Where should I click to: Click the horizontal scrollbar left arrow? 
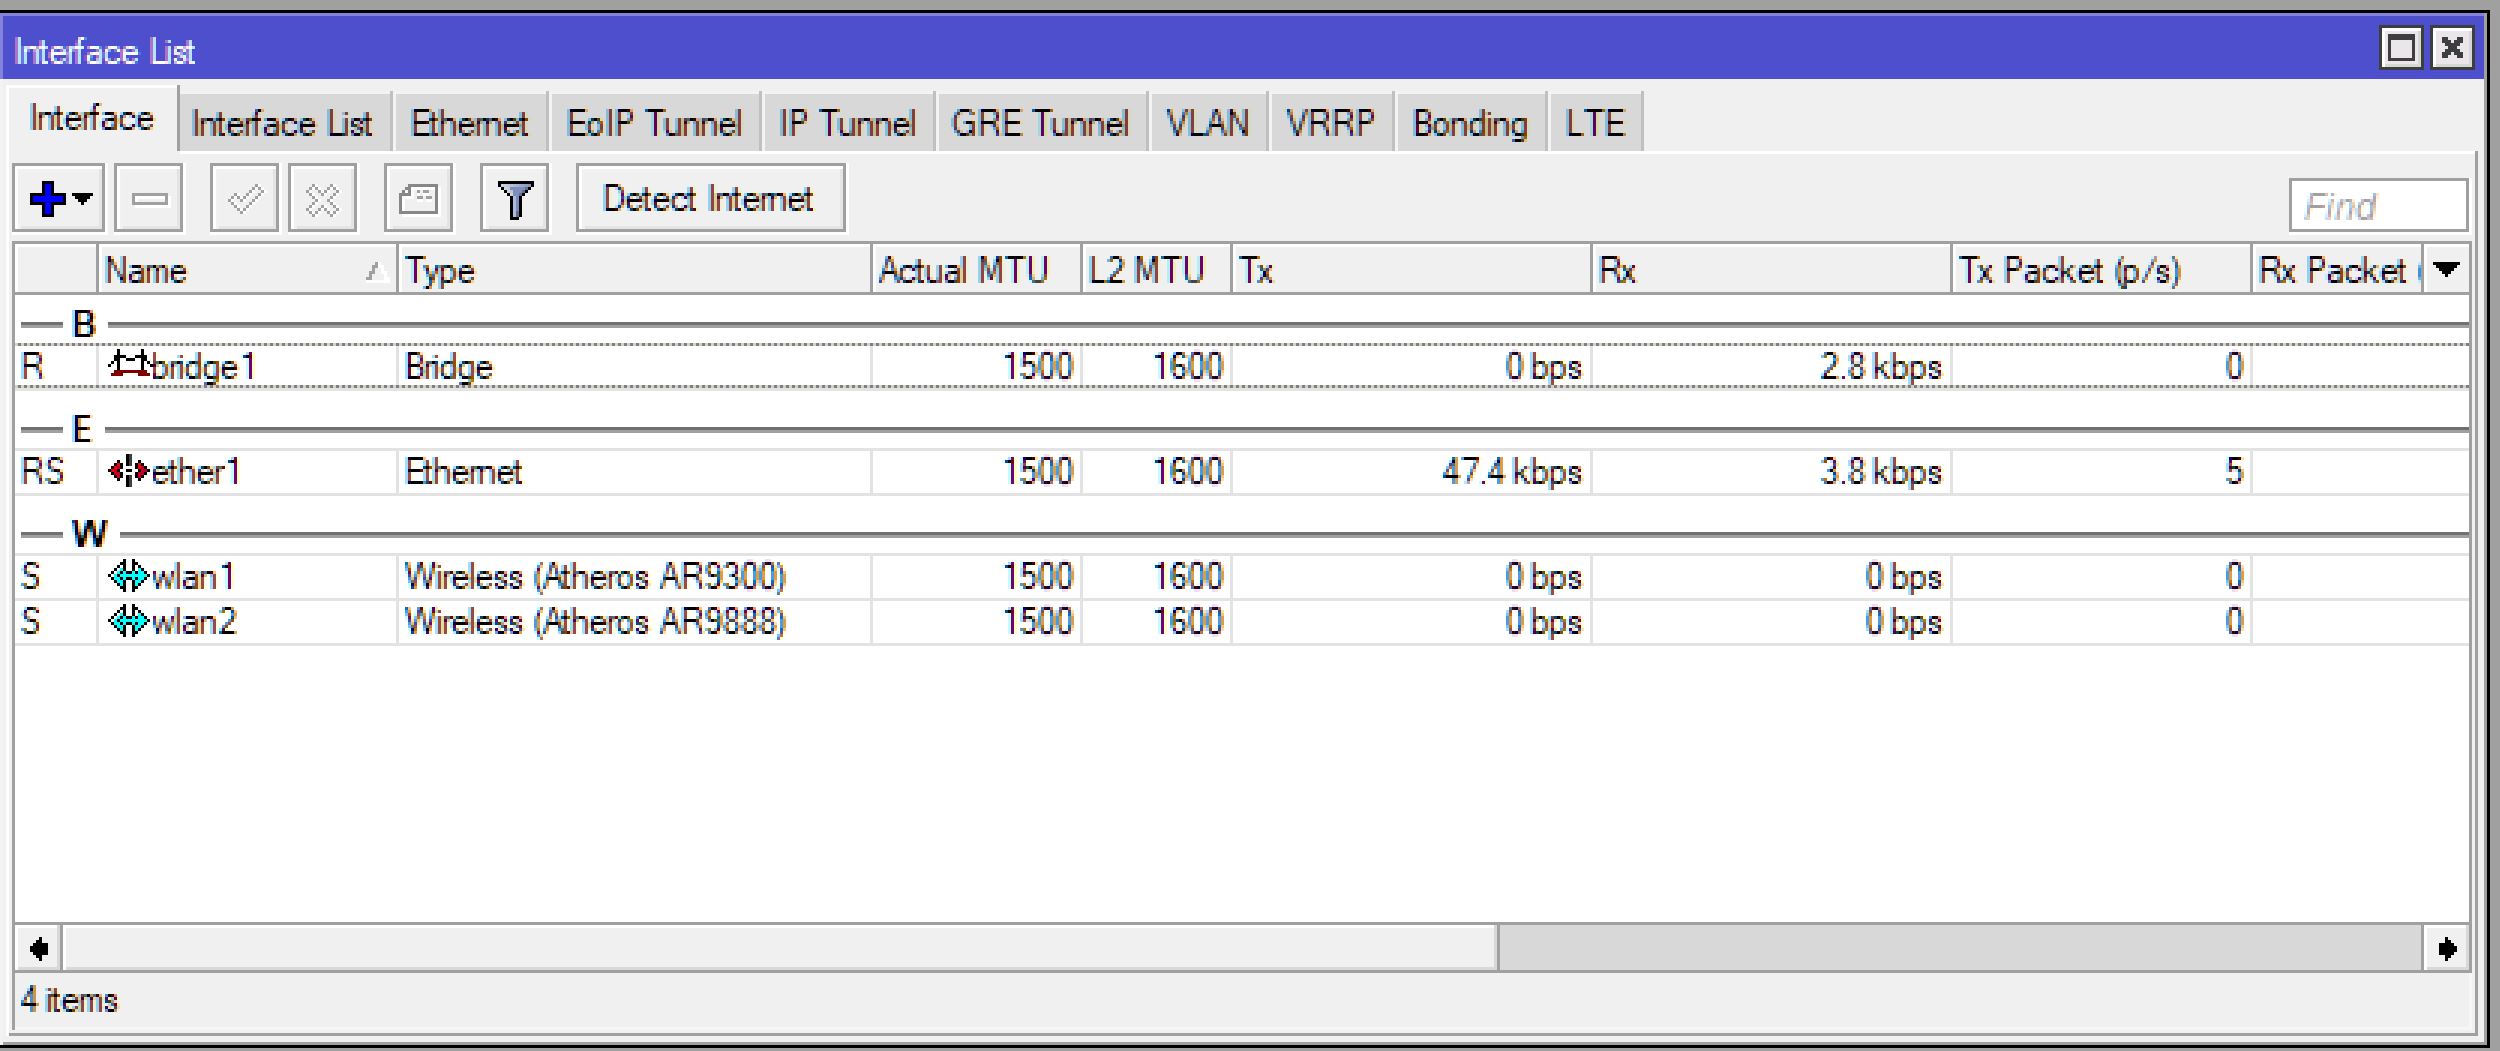tap(39, 948)
